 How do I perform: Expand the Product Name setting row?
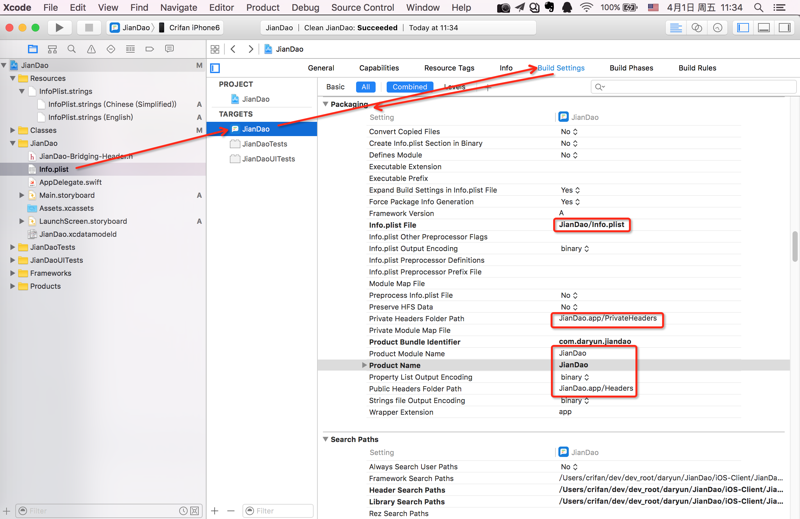tap(364, 365)
